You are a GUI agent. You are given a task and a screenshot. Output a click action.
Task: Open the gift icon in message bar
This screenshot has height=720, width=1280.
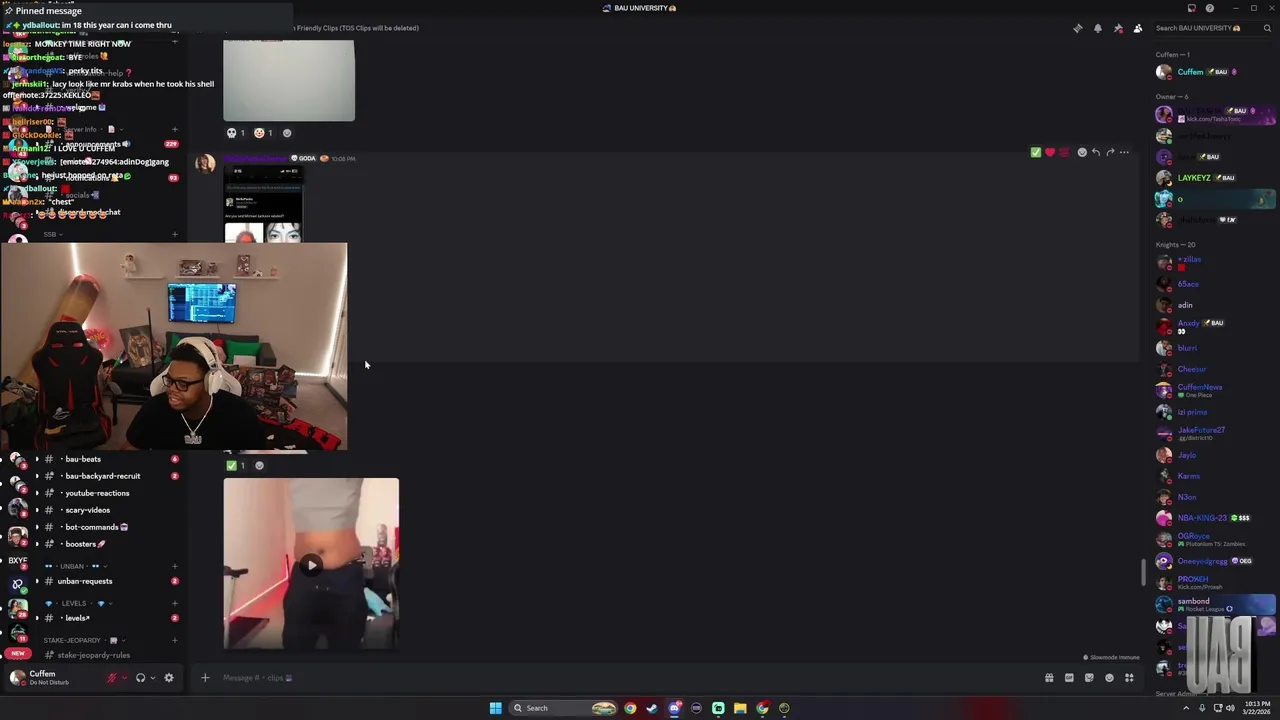tap(1049, 678)
